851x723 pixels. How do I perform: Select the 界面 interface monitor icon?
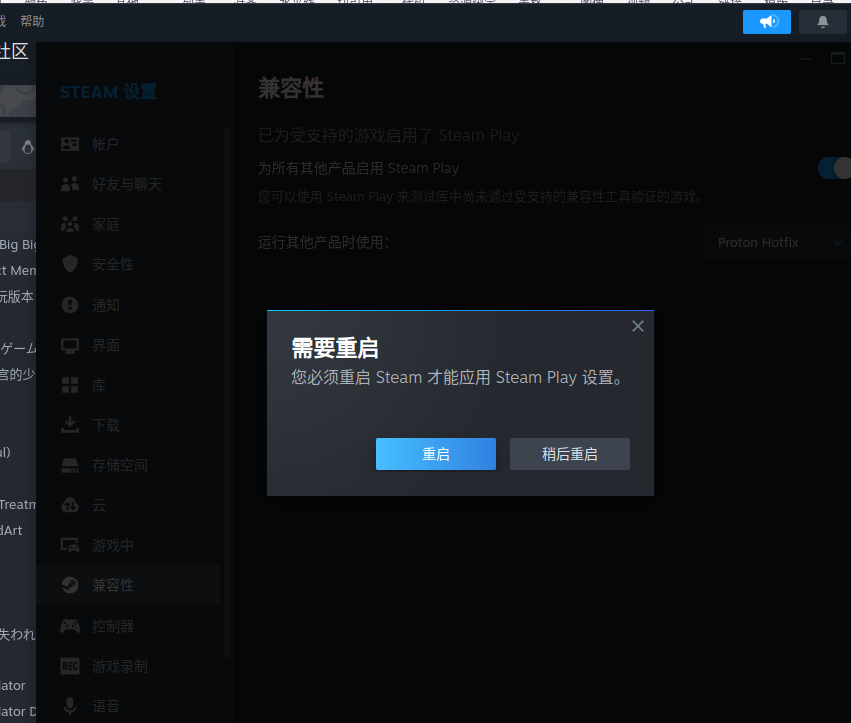pos(70,345)
